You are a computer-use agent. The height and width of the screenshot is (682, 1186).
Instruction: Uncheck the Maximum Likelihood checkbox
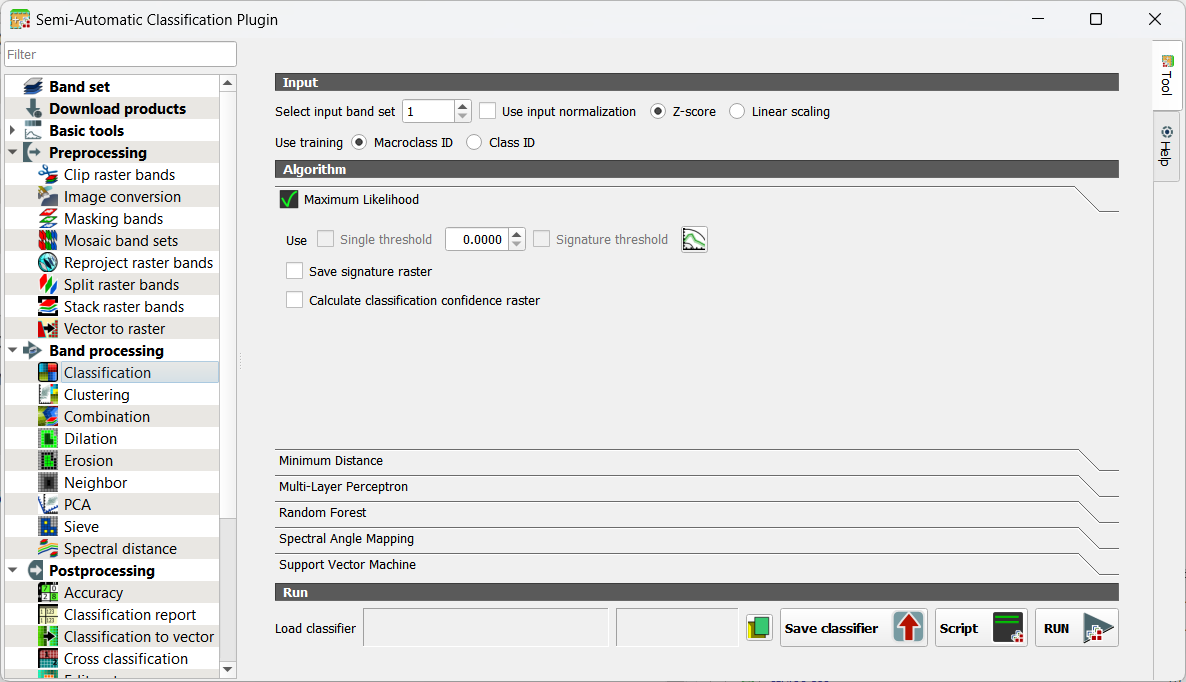click(x=289, y=199)
